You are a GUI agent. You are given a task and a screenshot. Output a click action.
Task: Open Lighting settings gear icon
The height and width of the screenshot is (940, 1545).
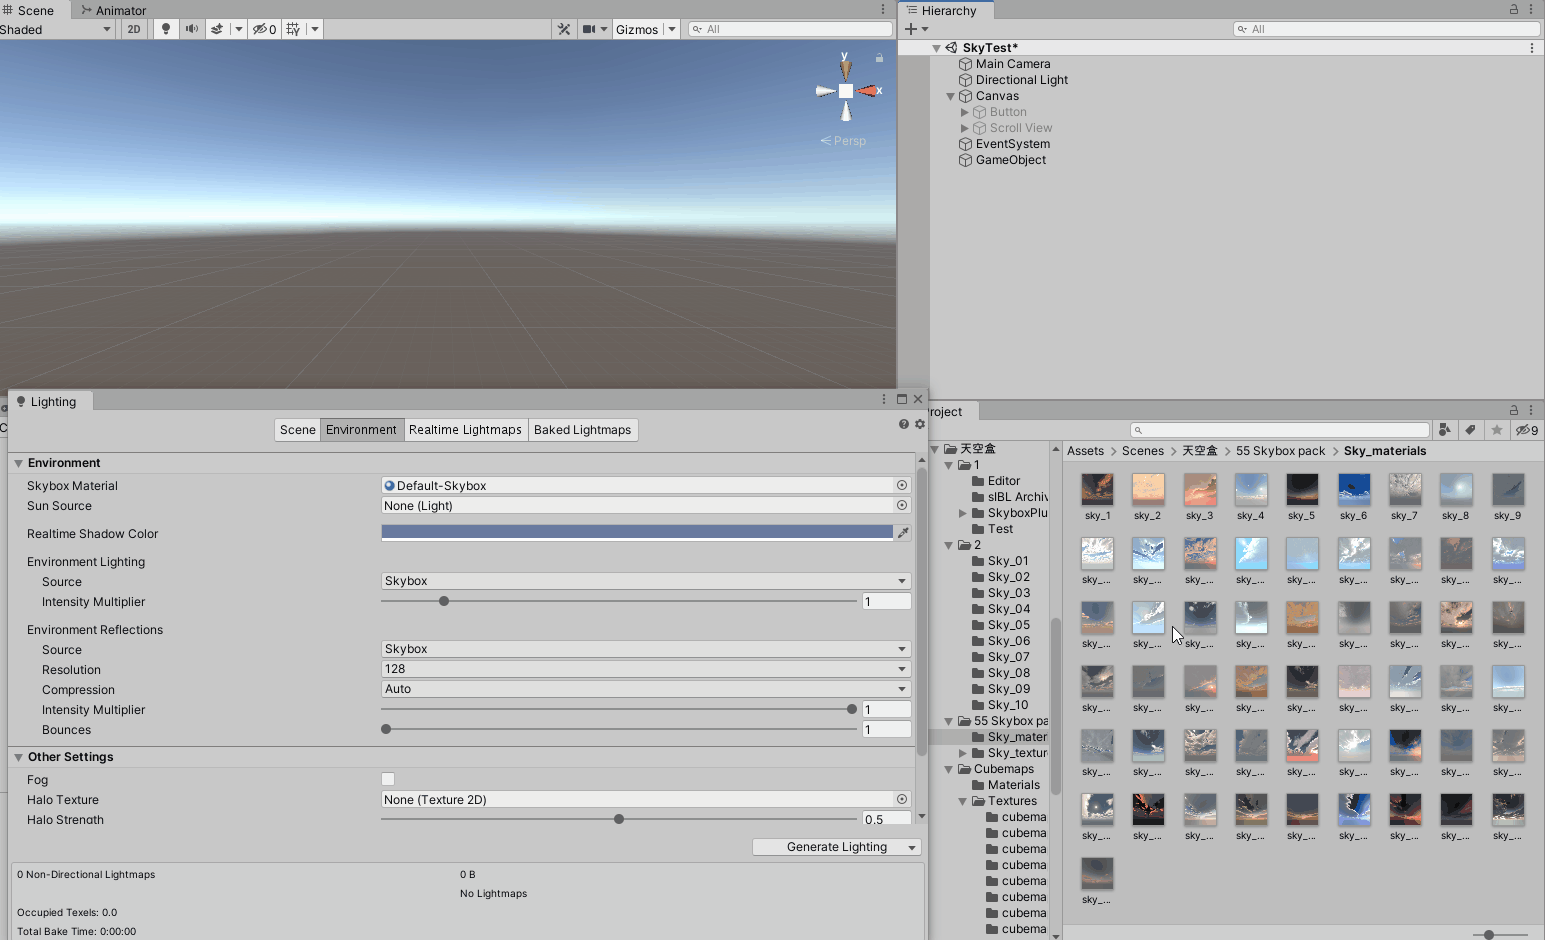[x=920, y=424]
